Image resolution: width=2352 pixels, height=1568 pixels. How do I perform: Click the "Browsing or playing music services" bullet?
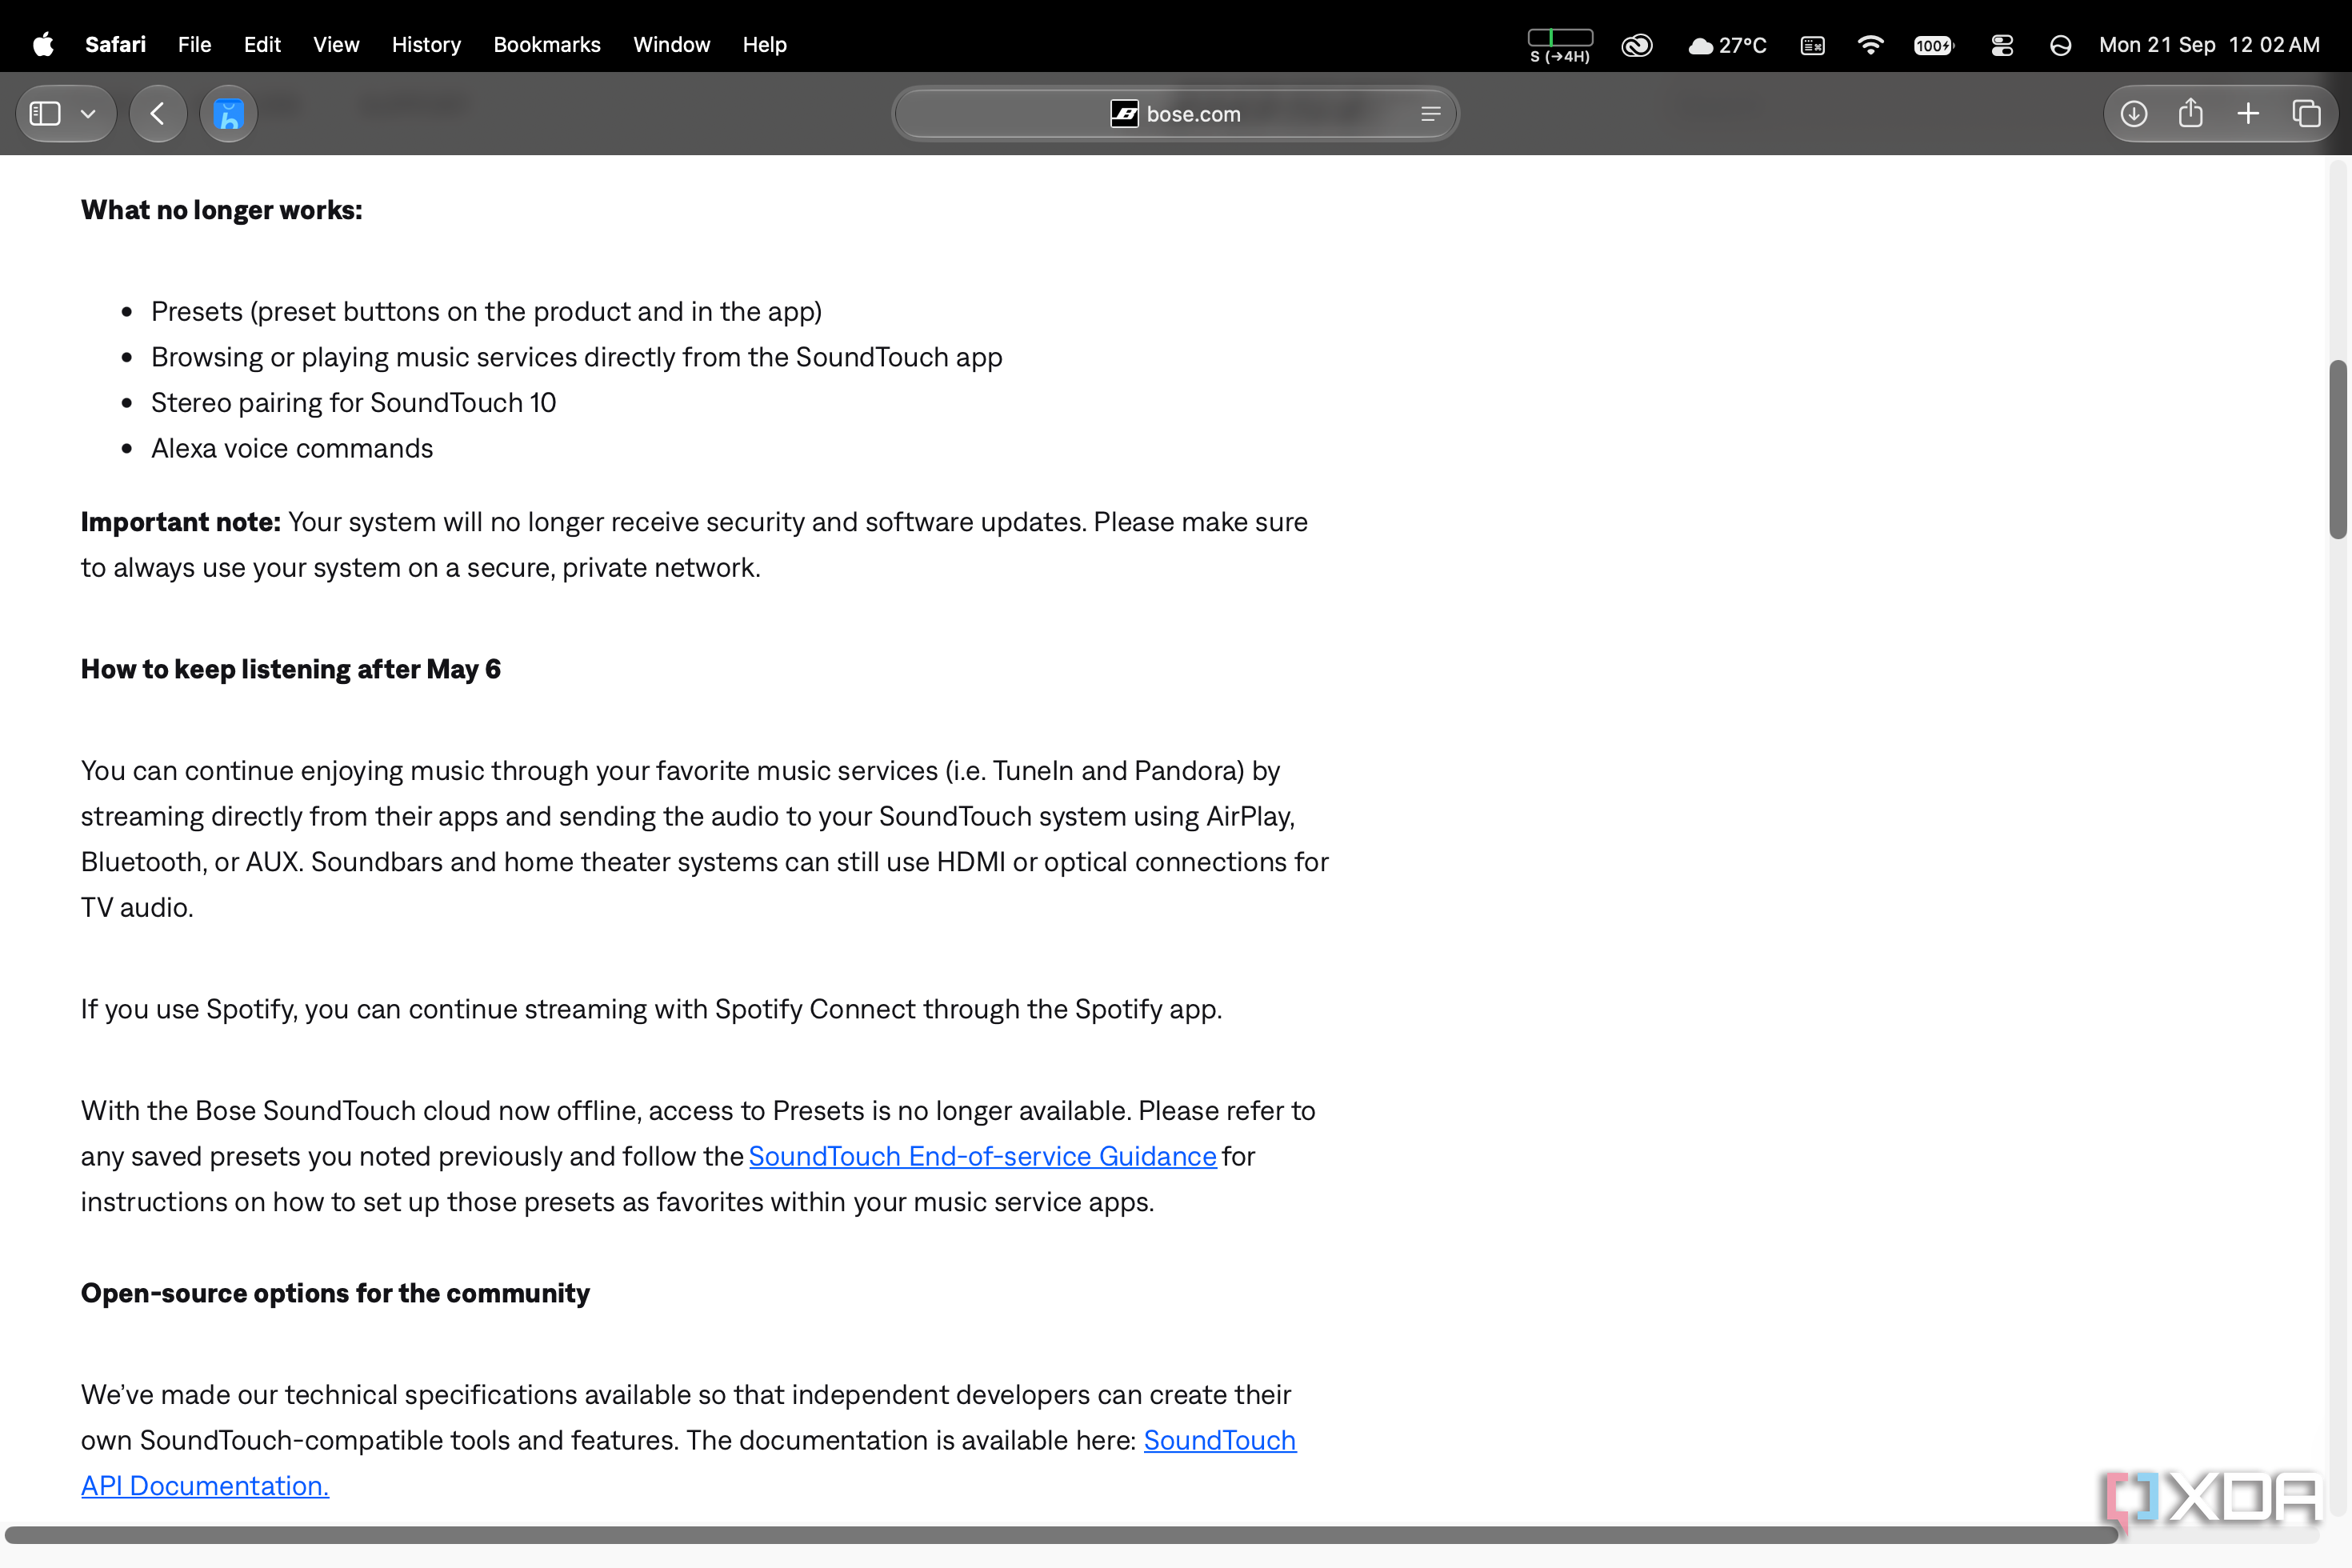click(x=576, y=357)
